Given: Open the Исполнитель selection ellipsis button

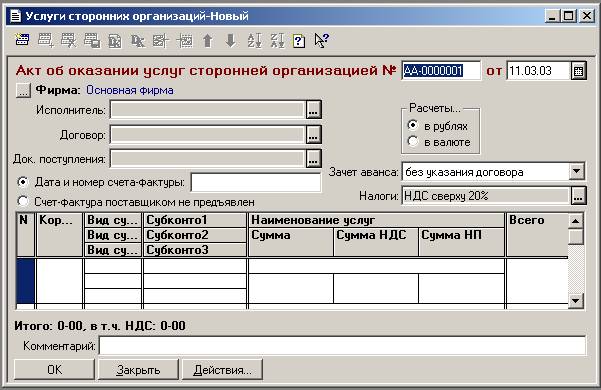Looking at the screenshot, I should point(314,110).
